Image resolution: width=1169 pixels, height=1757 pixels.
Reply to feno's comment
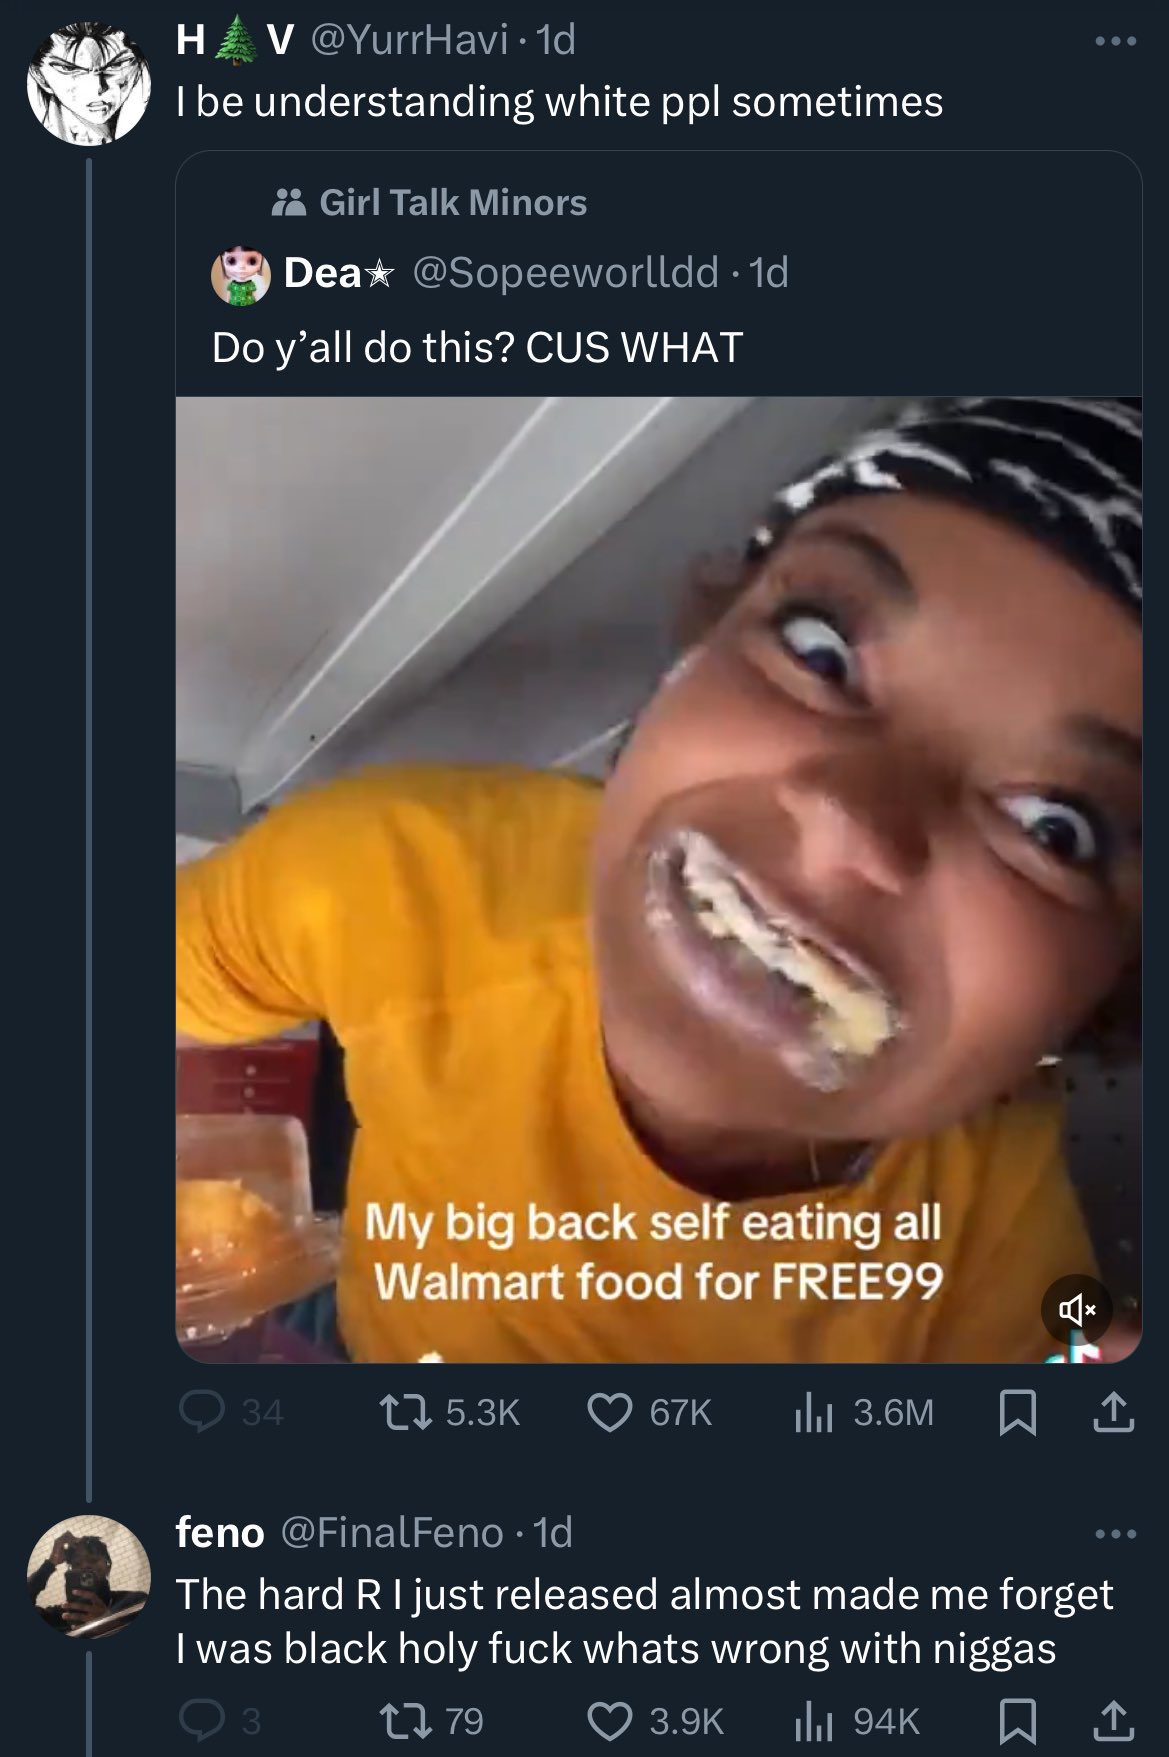[222, 1720]
